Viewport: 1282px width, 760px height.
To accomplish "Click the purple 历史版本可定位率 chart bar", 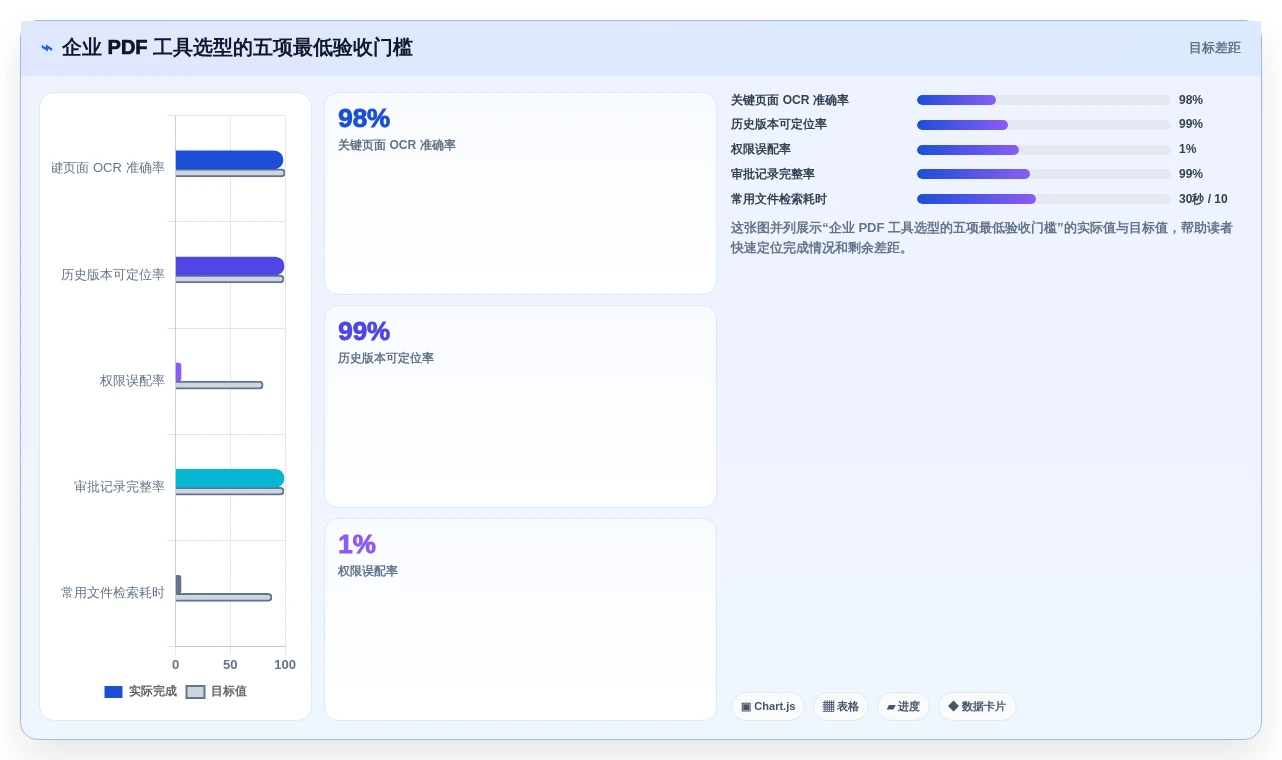I will [x=230, y=266].
